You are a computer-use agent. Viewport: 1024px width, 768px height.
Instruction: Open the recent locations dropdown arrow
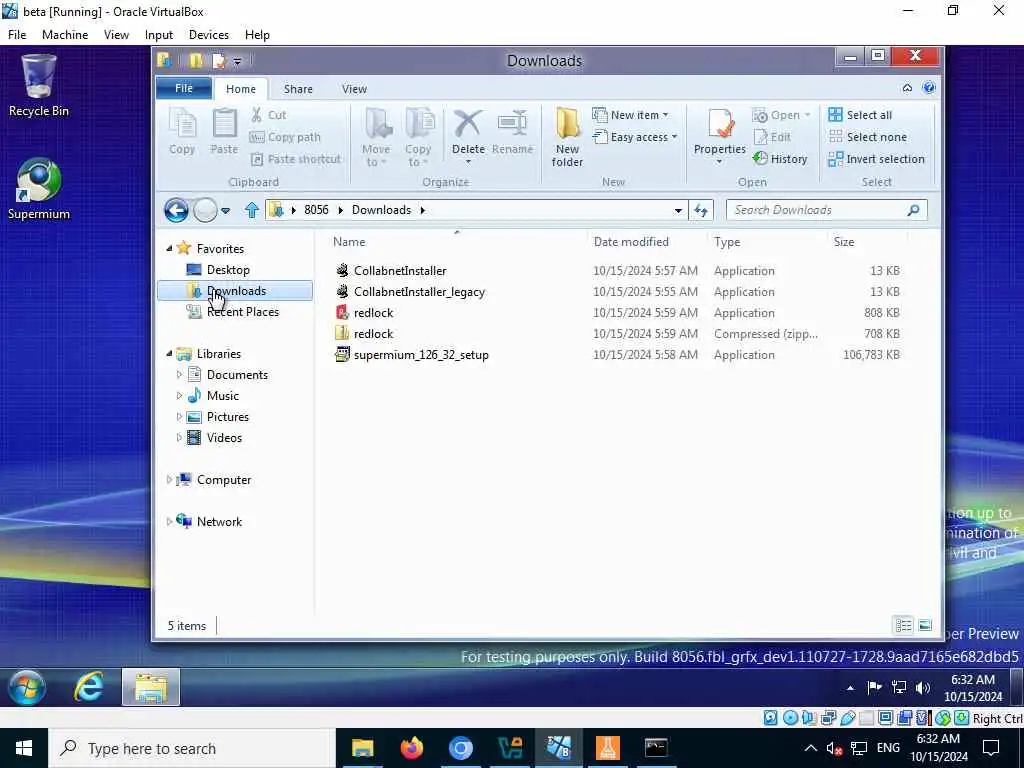coord(225,210)
